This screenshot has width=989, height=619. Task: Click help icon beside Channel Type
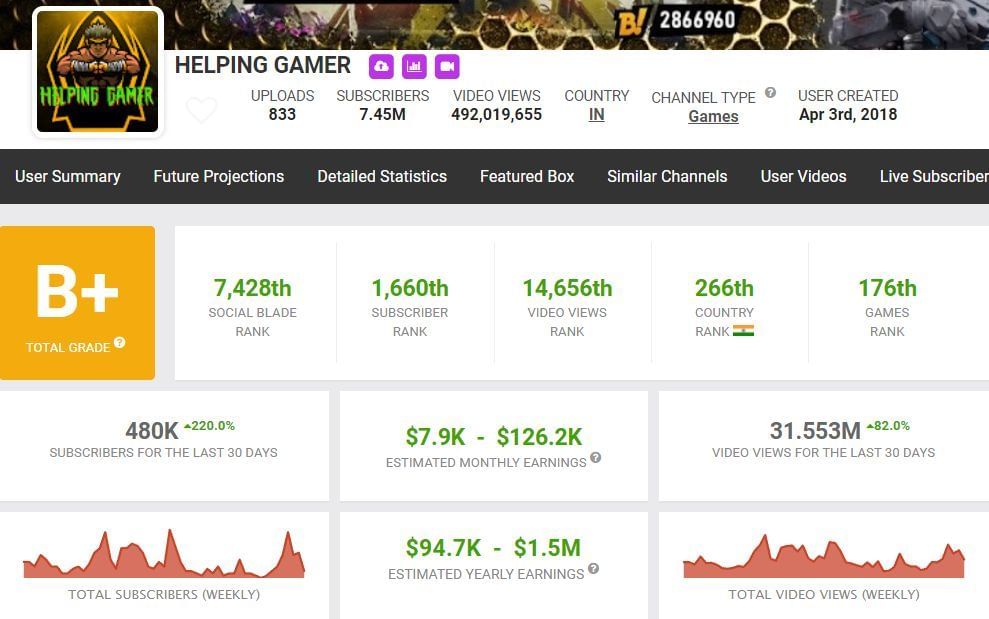click(x=770, y=93)
